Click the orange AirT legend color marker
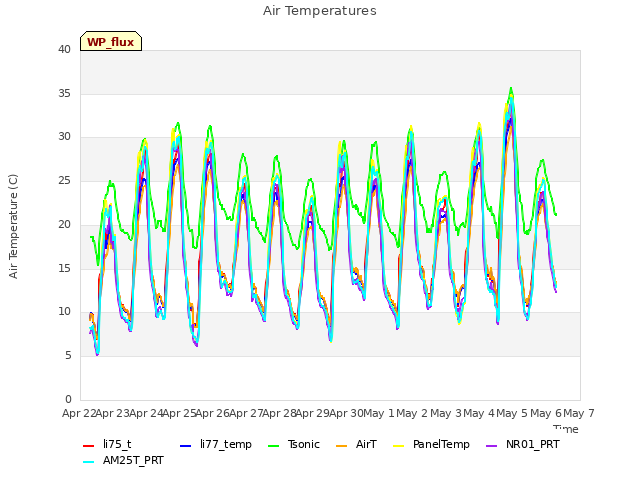640x480 pixels. point(342,445)
